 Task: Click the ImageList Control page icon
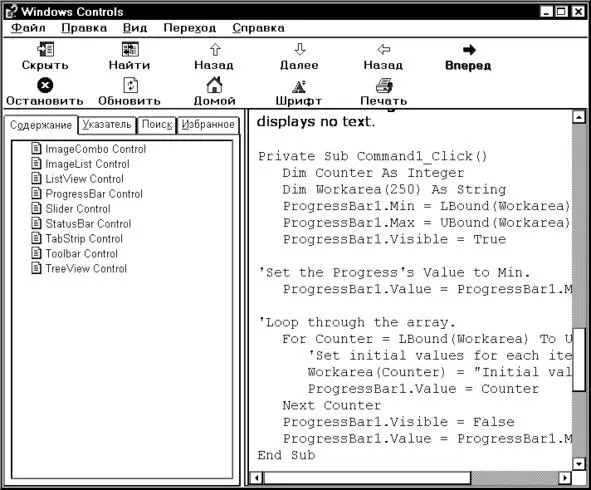[36, 163]
